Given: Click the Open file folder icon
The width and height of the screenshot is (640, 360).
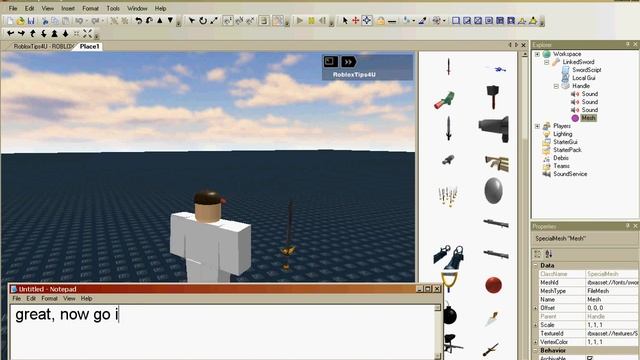Looking at the screenshot, I should [x=20, y=20].
